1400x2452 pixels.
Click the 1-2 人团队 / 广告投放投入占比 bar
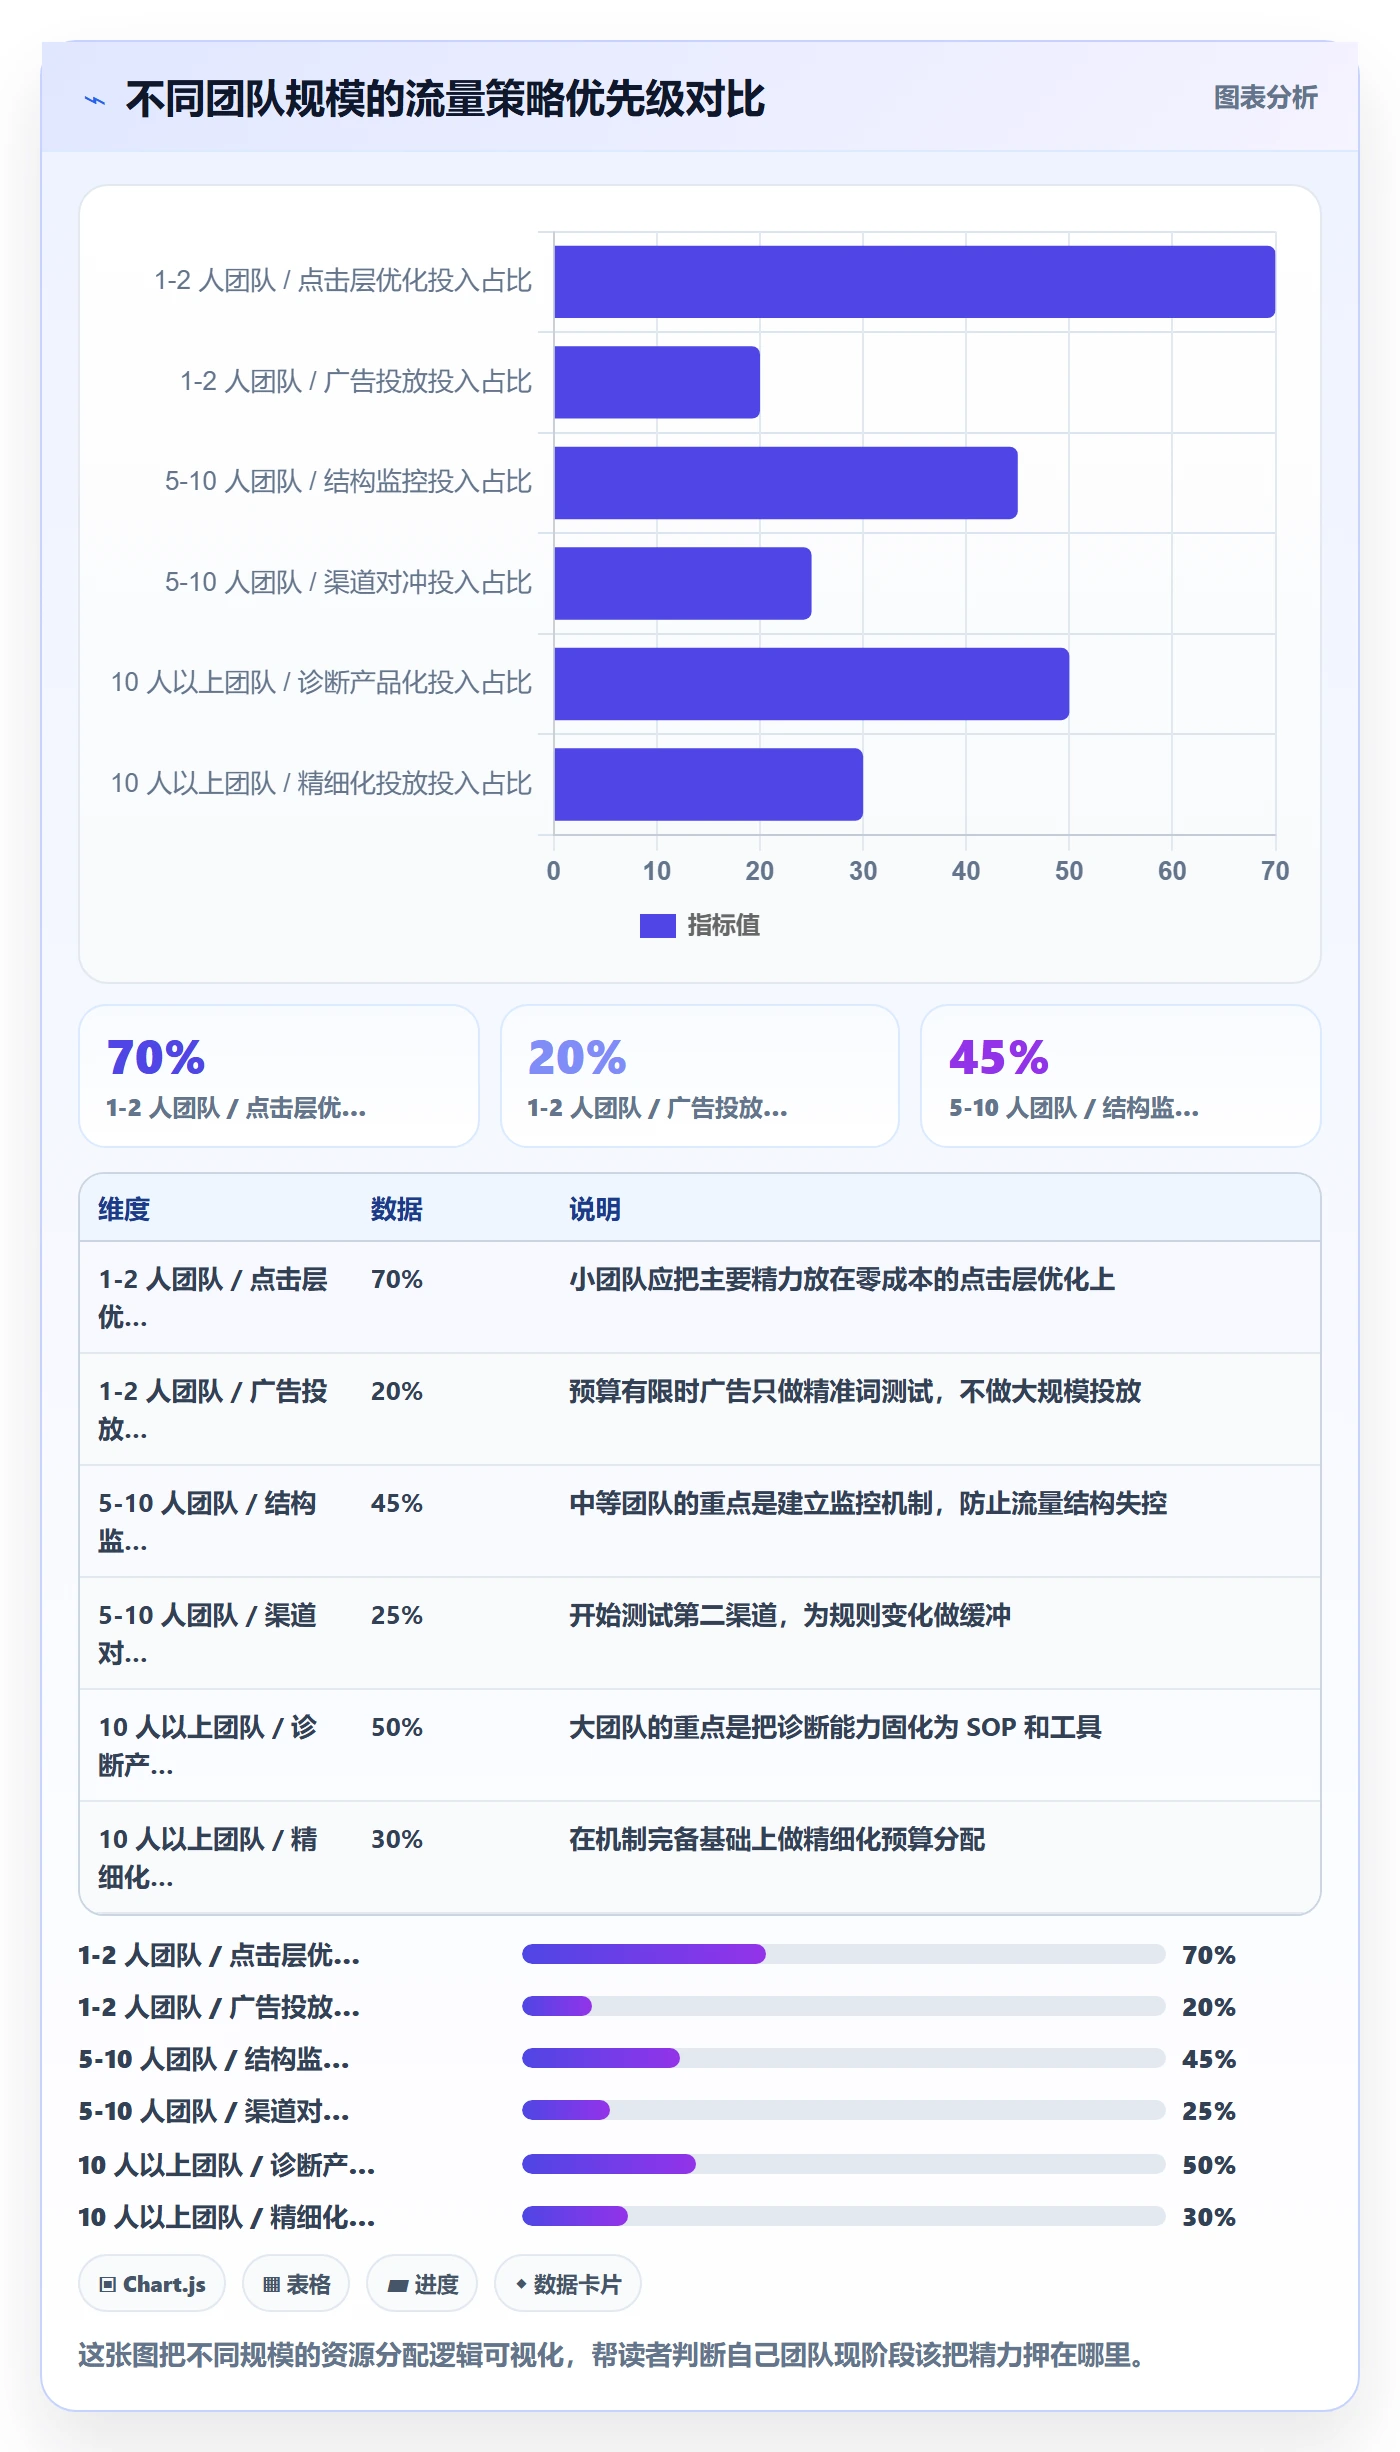pos(657,382)
